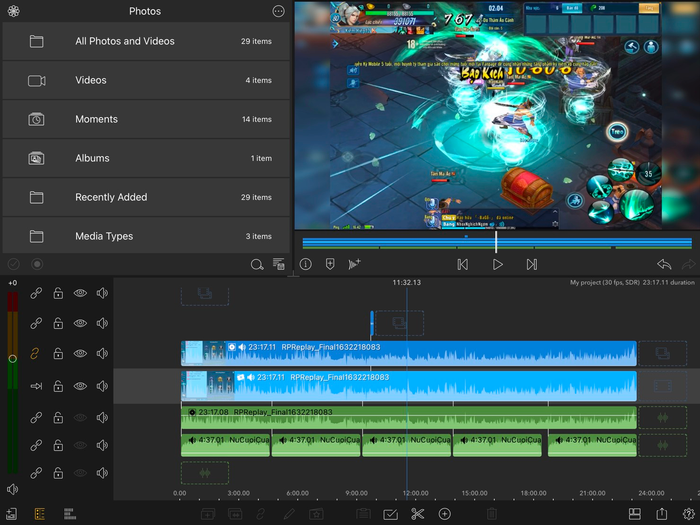Add a marker using the marker shield icon

(330, 264)
